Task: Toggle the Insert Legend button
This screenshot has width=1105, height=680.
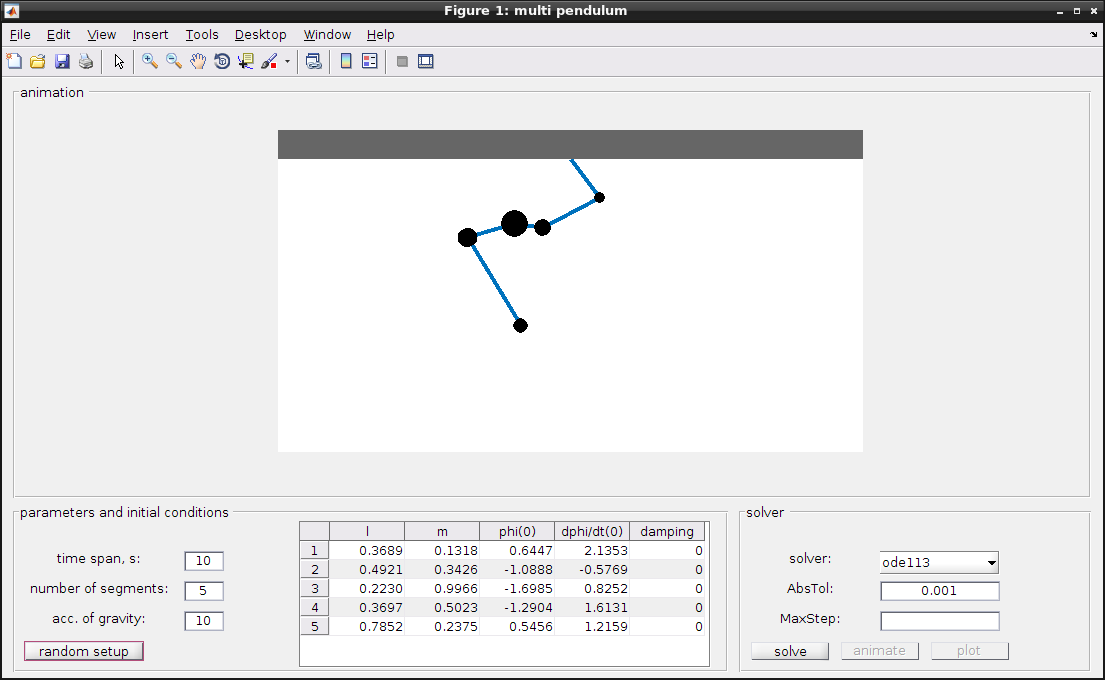Action: (x=369, y=61)
